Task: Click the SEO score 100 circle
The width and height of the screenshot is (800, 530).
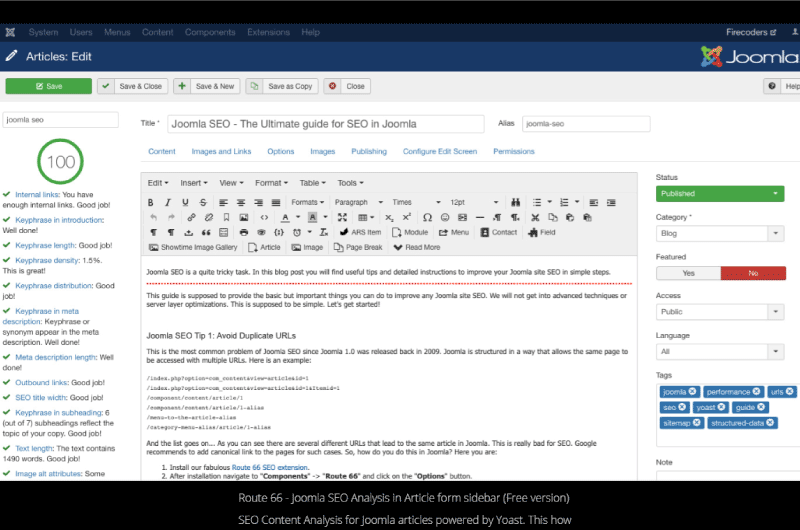Action: pyautogui.click(x=61, y=162)
